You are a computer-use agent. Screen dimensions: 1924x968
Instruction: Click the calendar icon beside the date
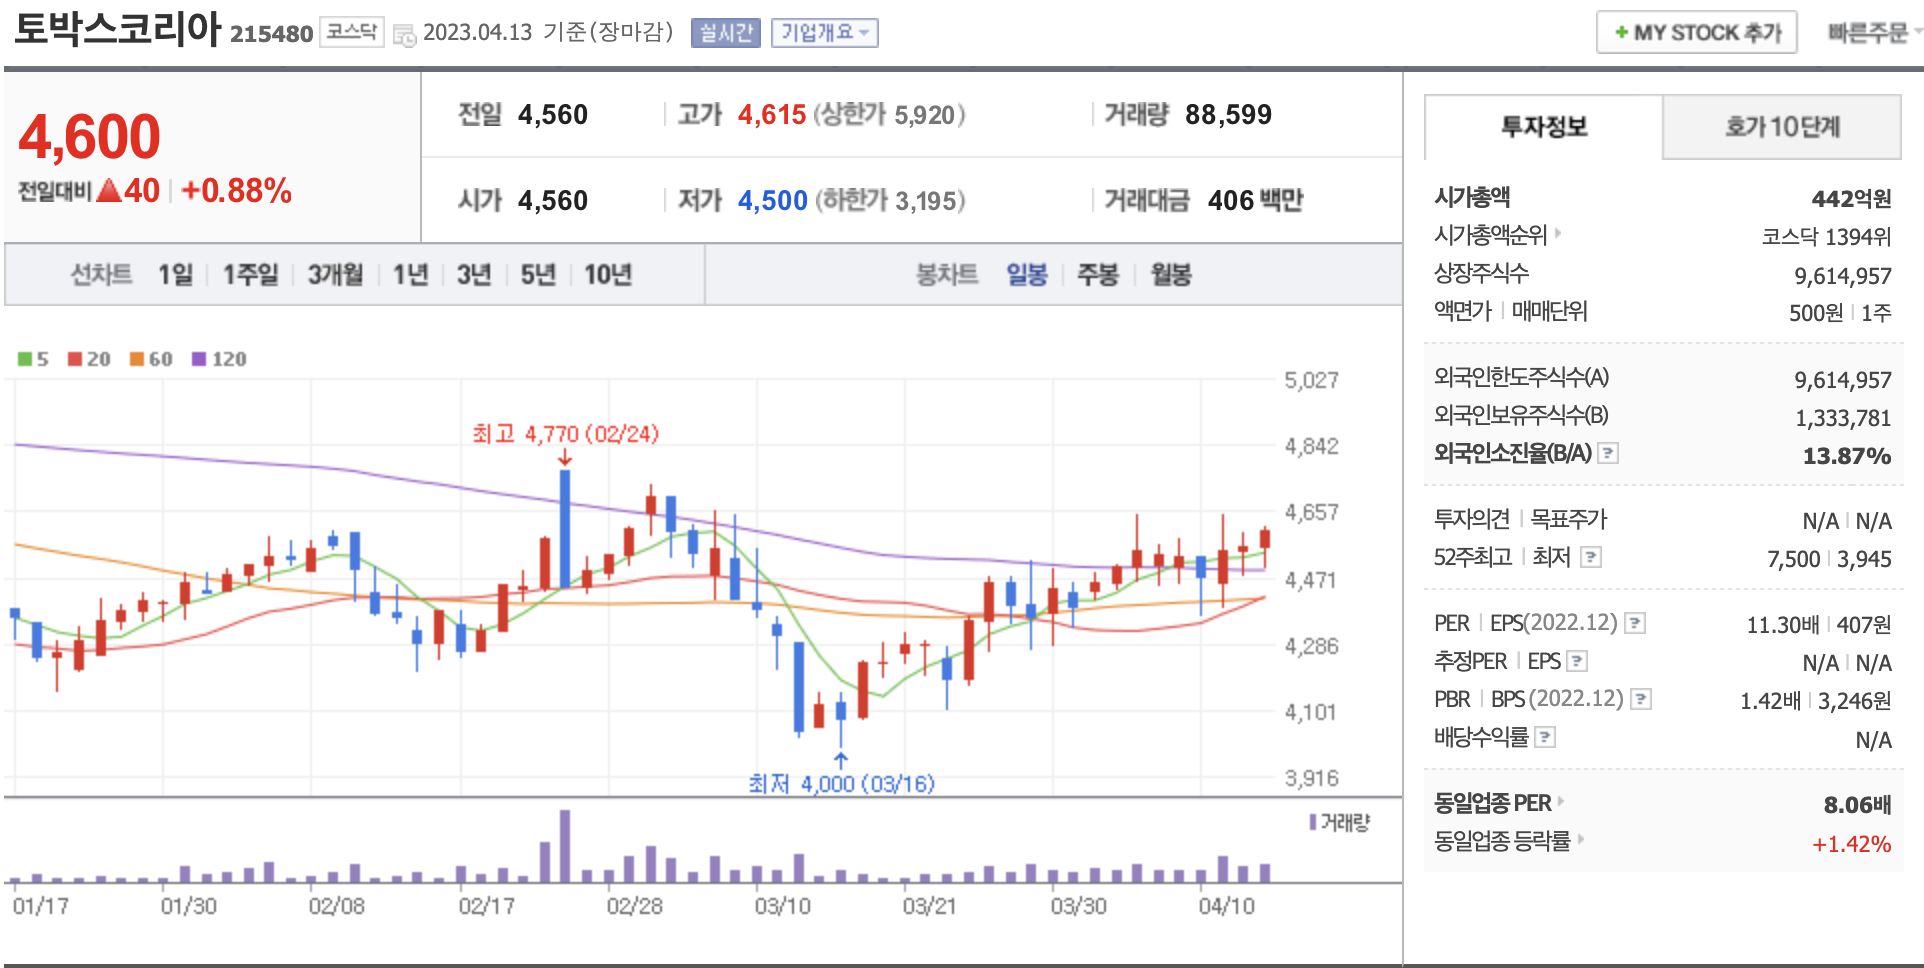coord(404,35)
